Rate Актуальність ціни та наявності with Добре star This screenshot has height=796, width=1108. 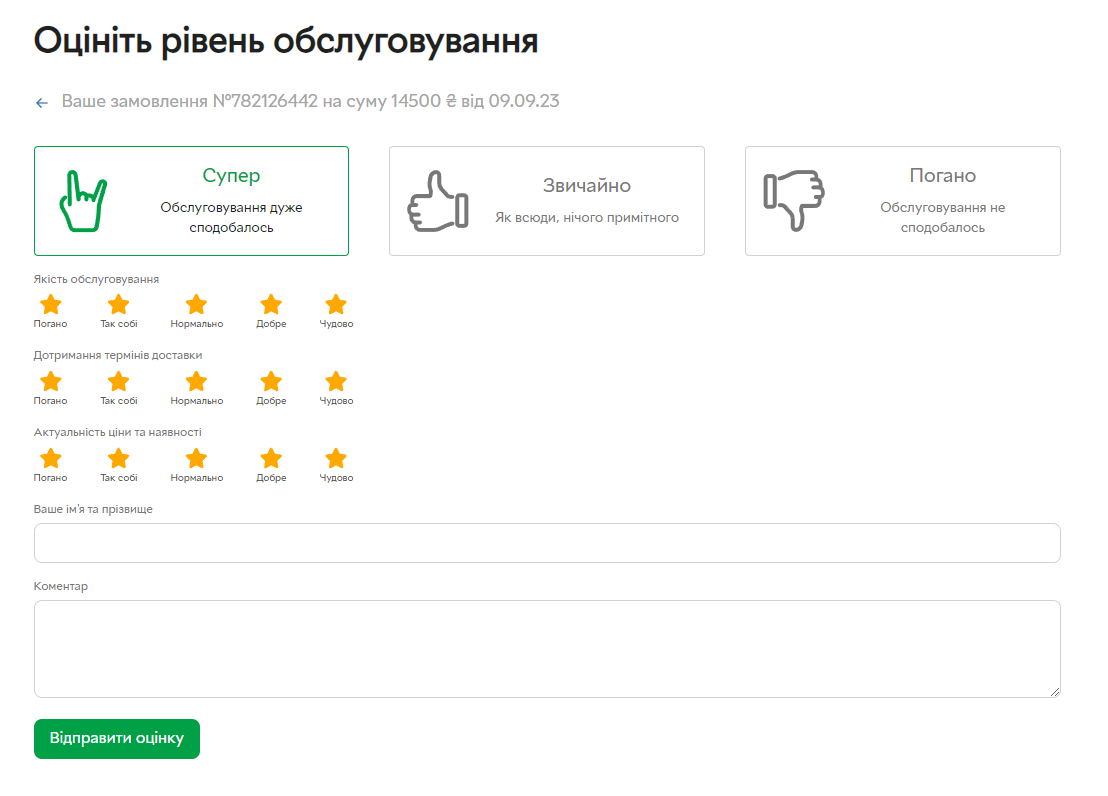click(x=271, y=459)
